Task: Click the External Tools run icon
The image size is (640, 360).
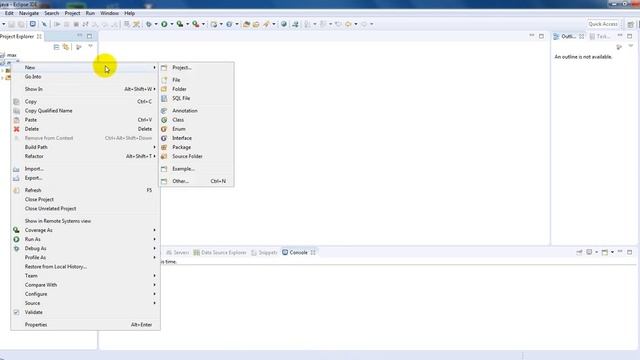Action: (x=196, y=24)
